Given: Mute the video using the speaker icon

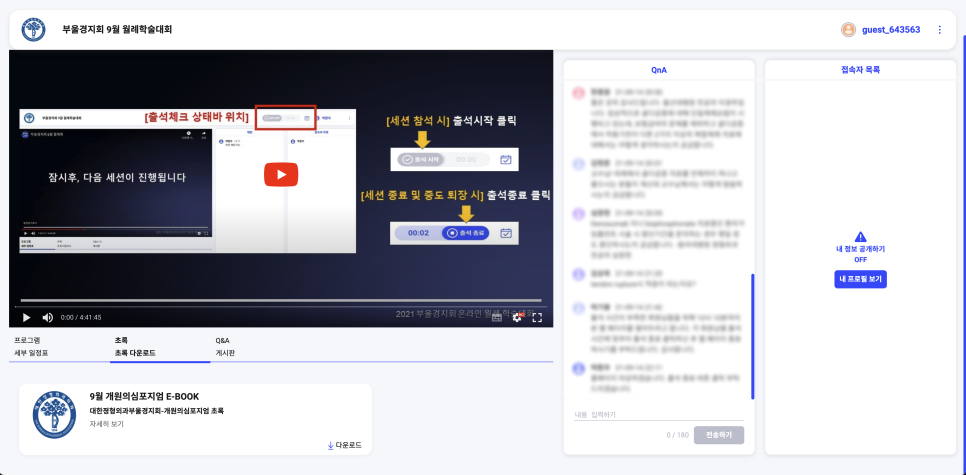Looking at the screenshot, I should tap(47, 317).
